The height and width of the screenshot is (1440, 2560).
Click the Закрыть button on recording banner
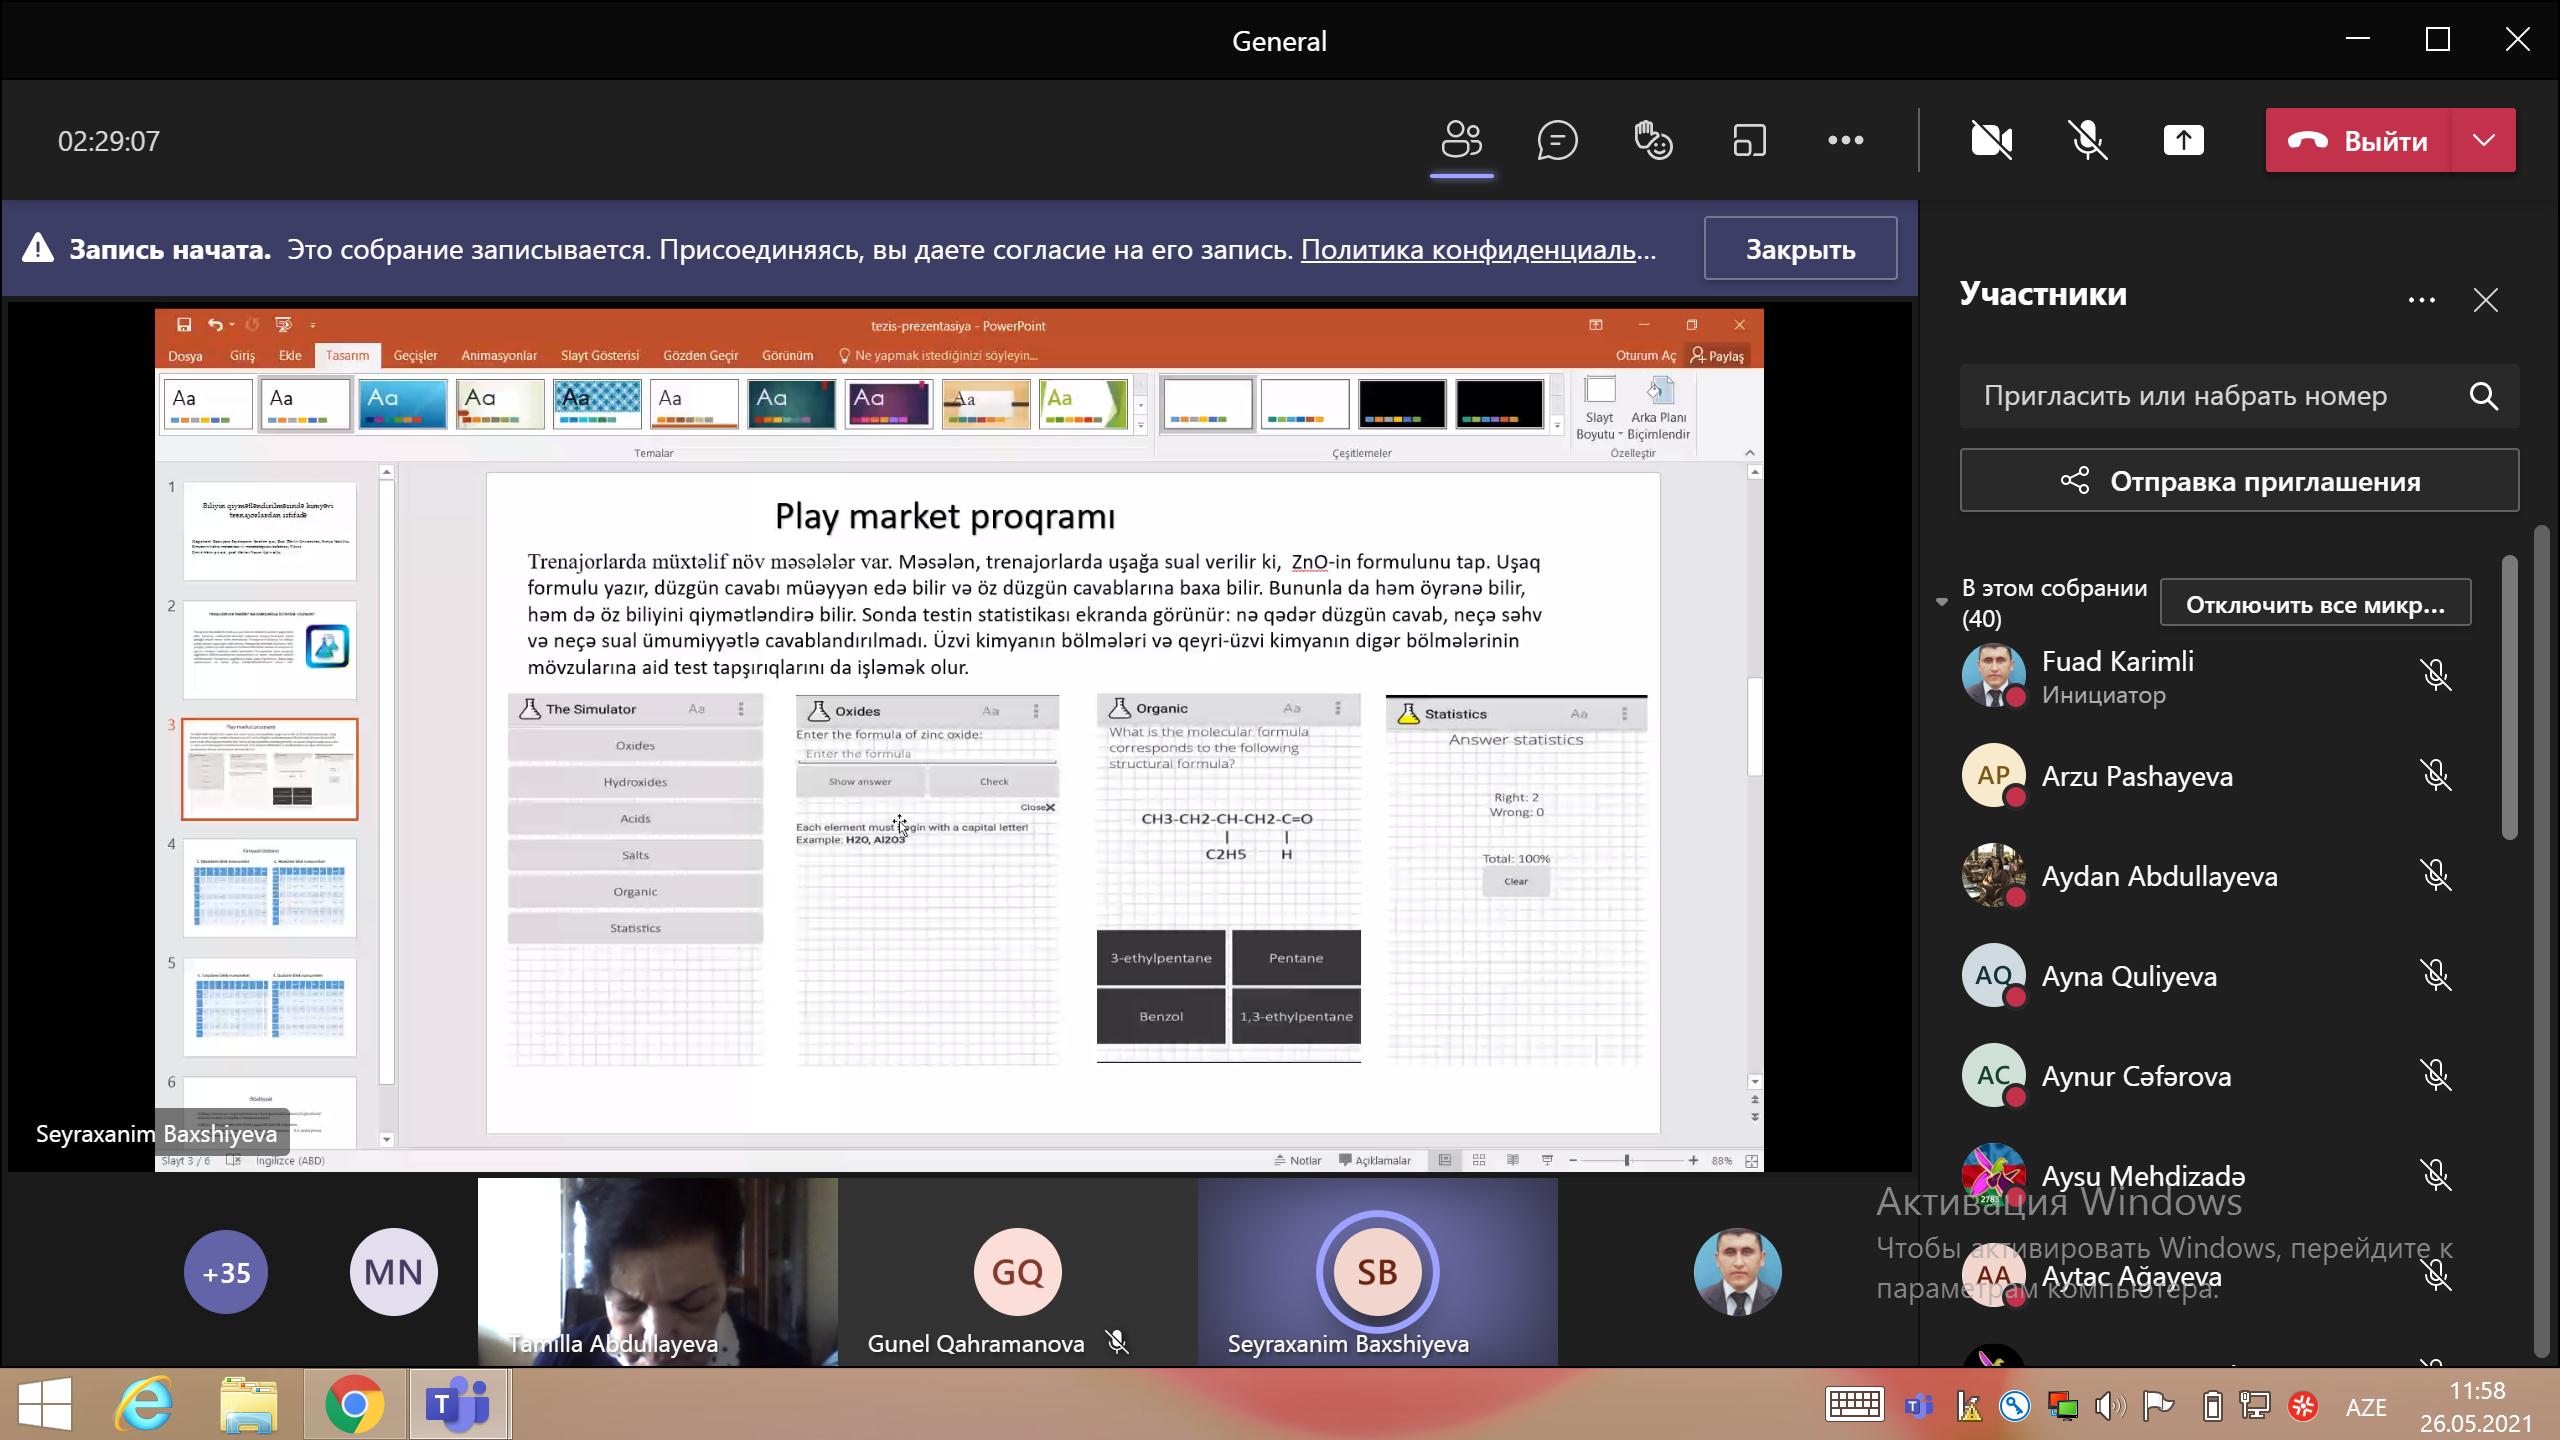[1800, 249]
